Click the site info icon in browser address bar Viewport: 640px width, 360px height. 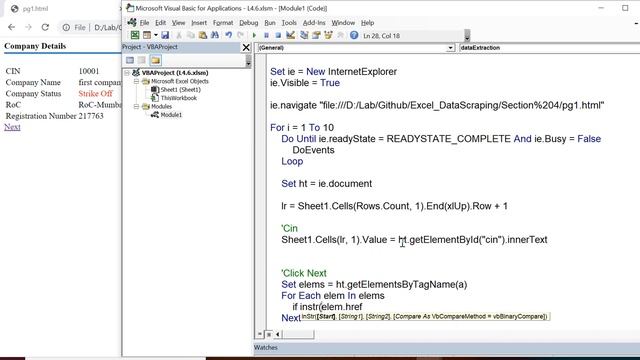(66, 27)
